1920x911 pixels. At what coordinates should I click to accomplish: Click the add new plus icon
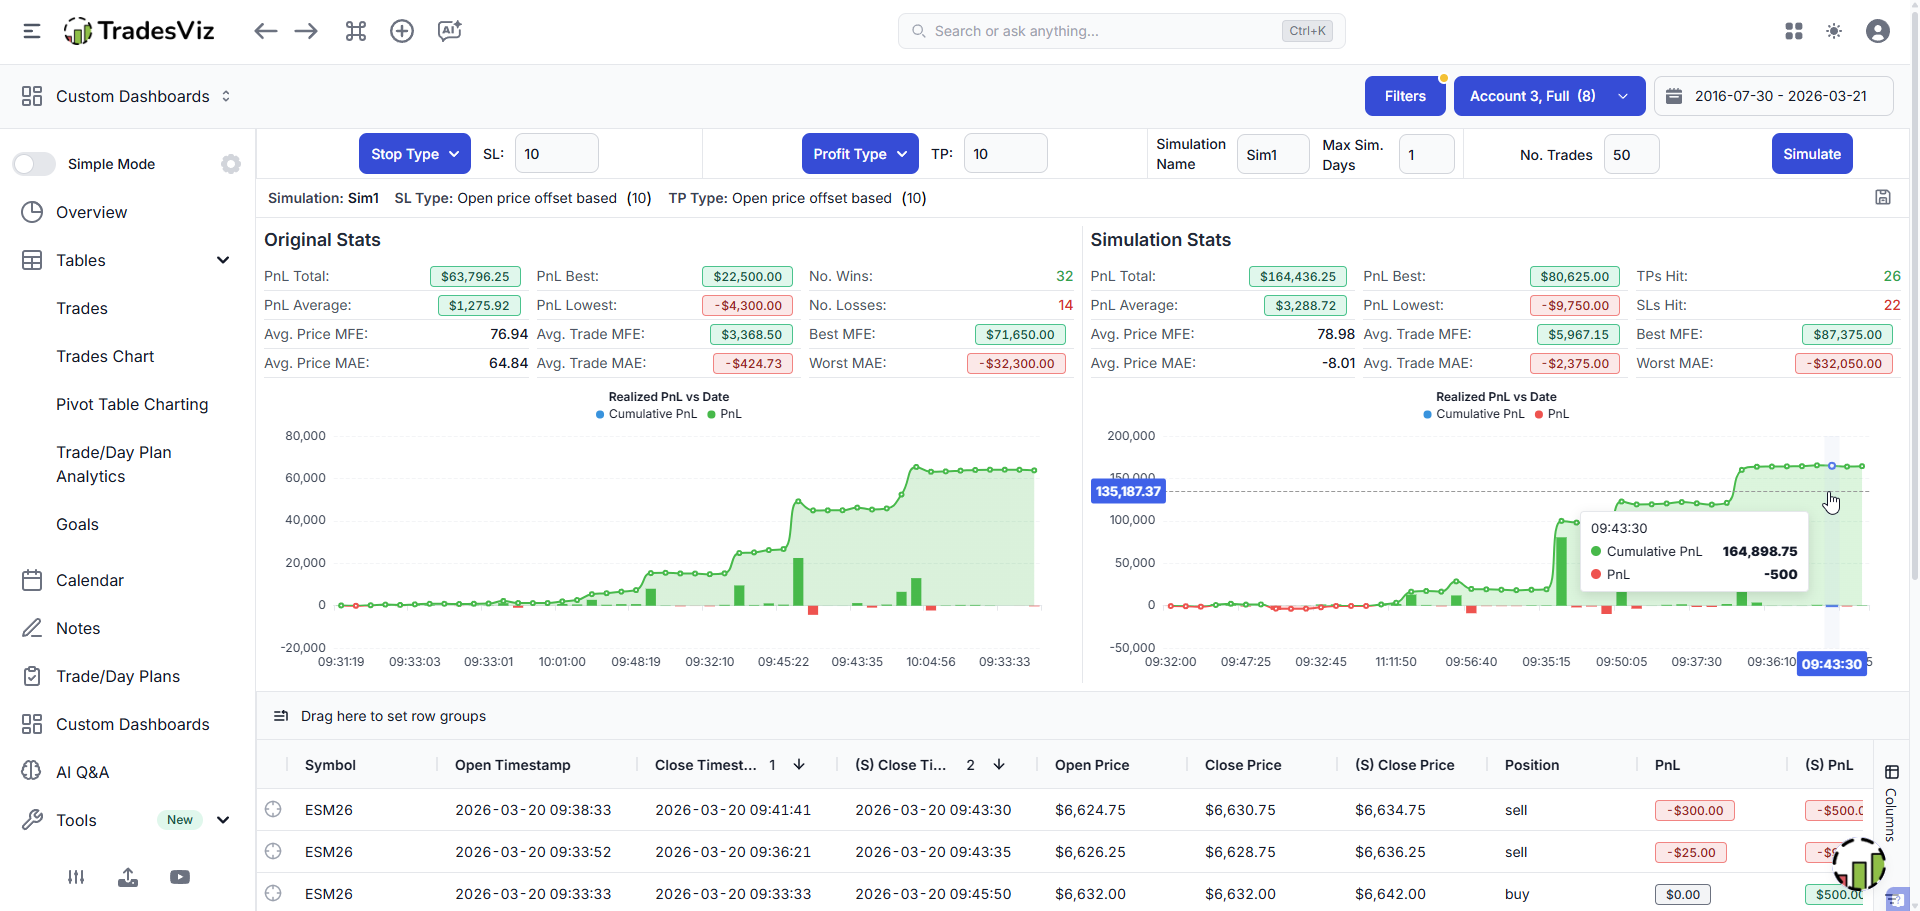[x=402, y=31]
